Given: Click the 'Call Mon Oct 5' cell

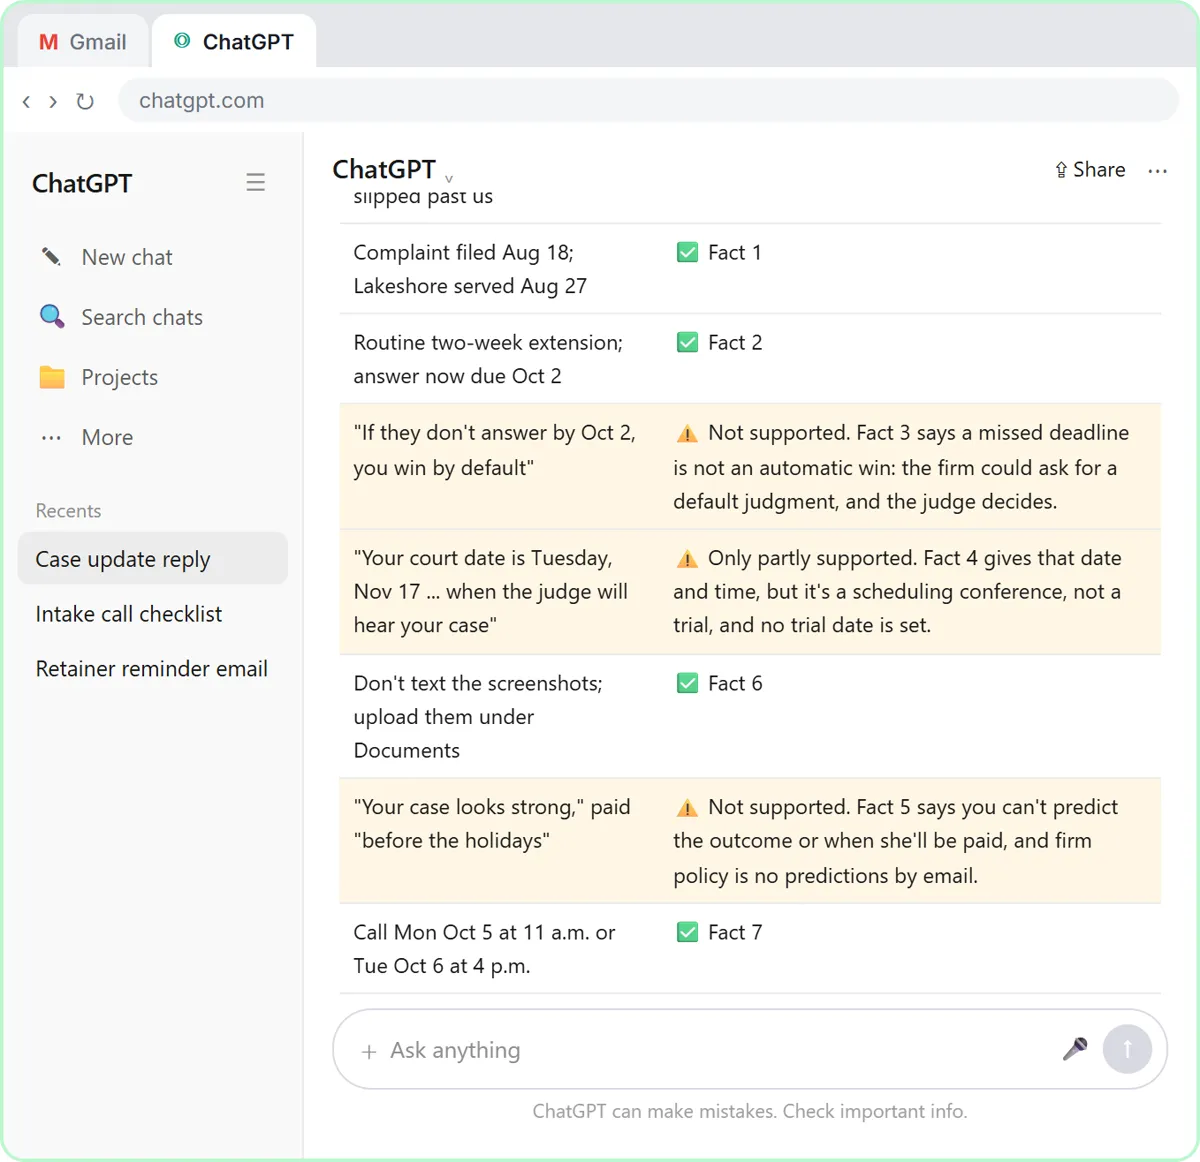Looking at the screenshot, I should (x=499, y=949).
